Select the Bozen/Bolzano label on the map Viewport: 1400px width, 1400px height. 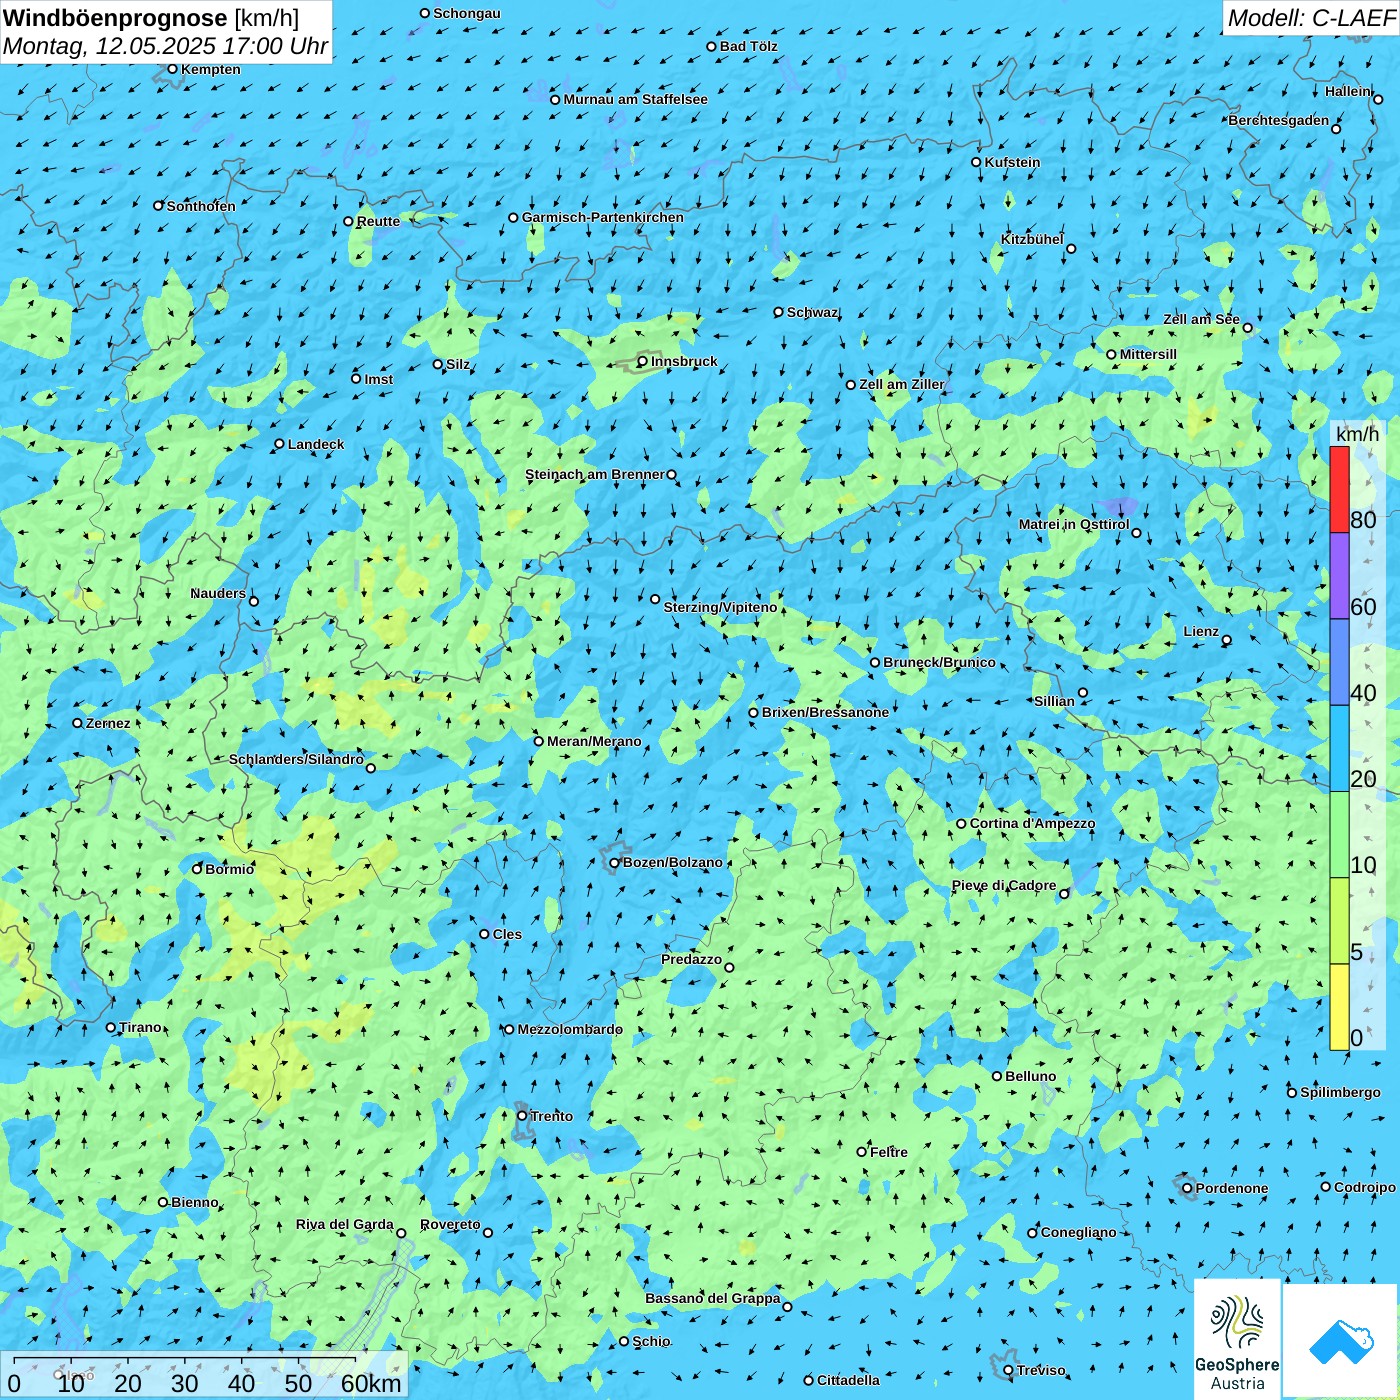click(x=672, y=862)
